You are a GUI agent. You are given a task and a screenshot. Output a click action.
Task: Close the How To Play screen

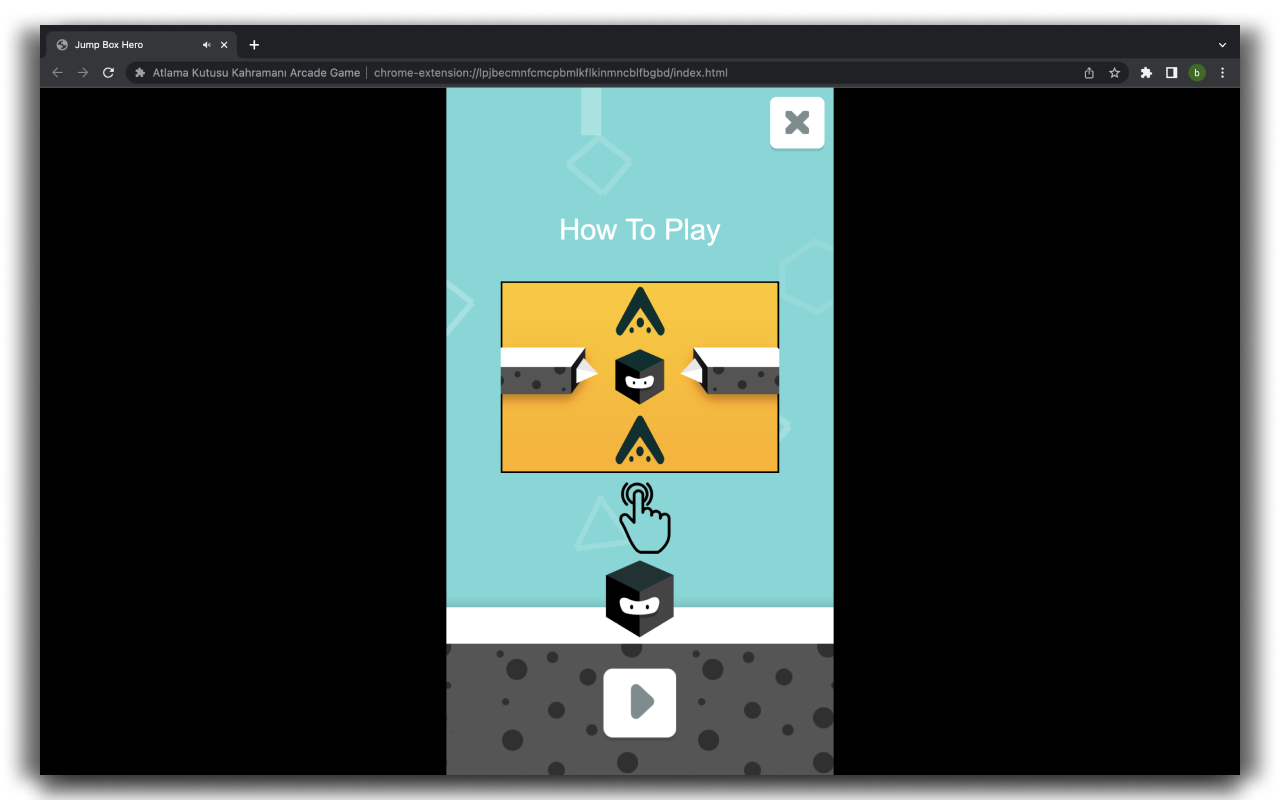click(797, 122)
